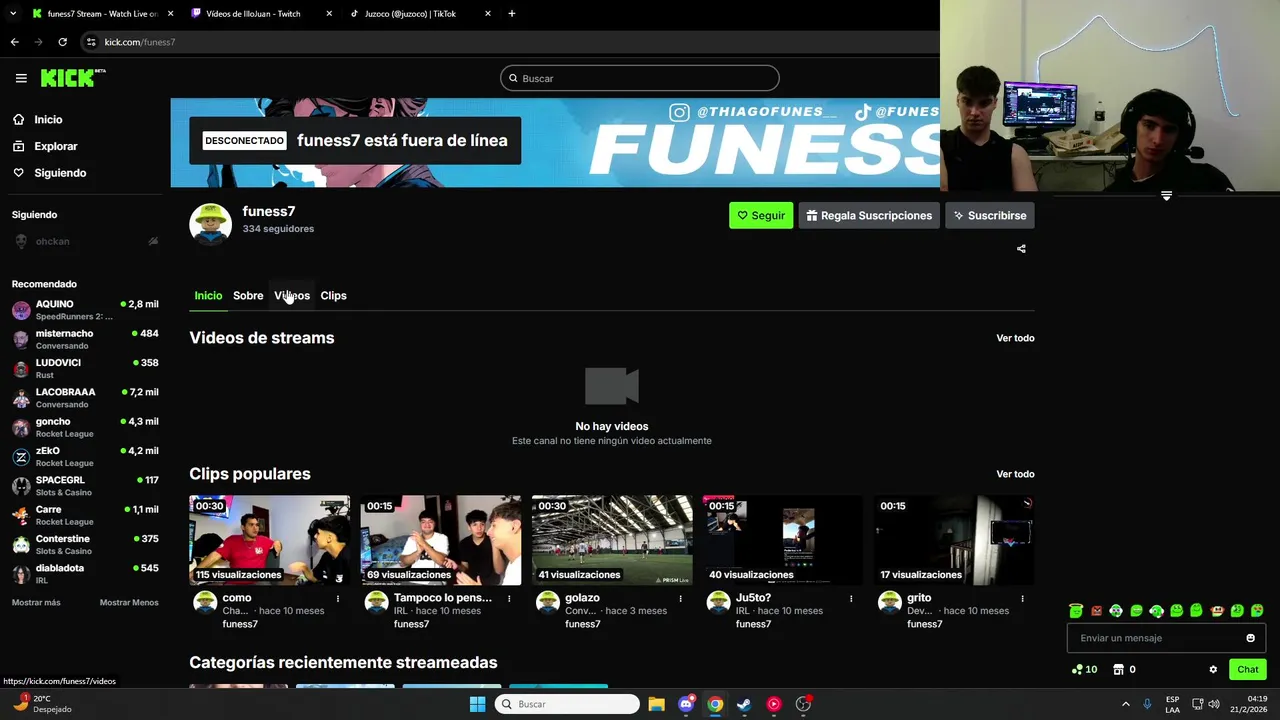Play the 'grito' clip thumbnail

(x=954, y=540)
